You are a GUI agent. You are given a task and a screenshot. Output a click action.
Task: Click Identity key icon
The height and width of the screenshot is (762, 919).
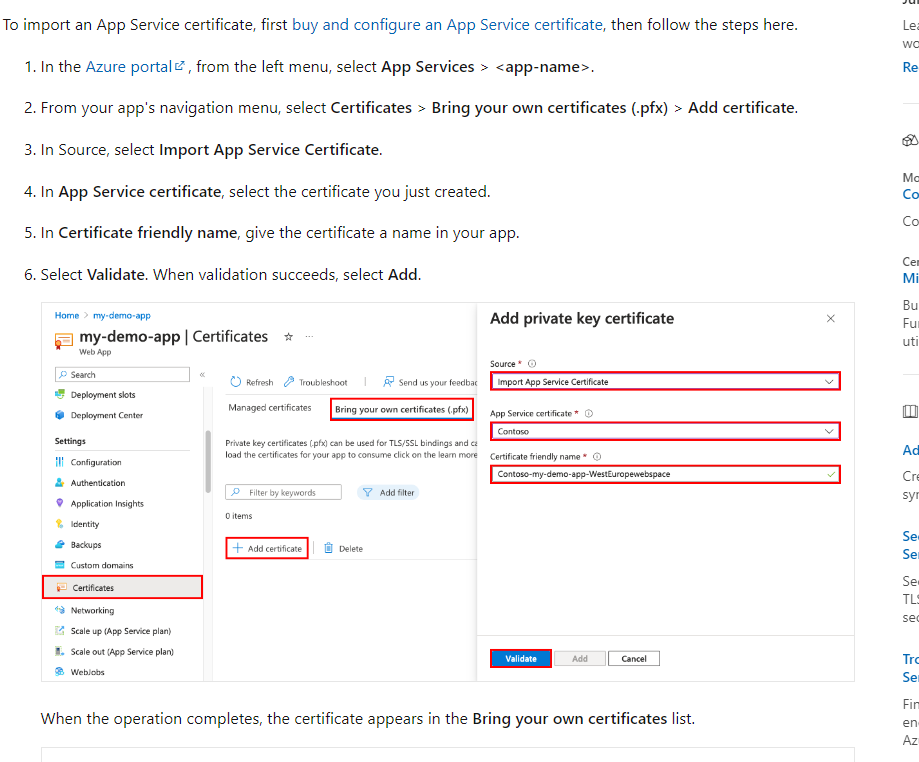[60, 523]
